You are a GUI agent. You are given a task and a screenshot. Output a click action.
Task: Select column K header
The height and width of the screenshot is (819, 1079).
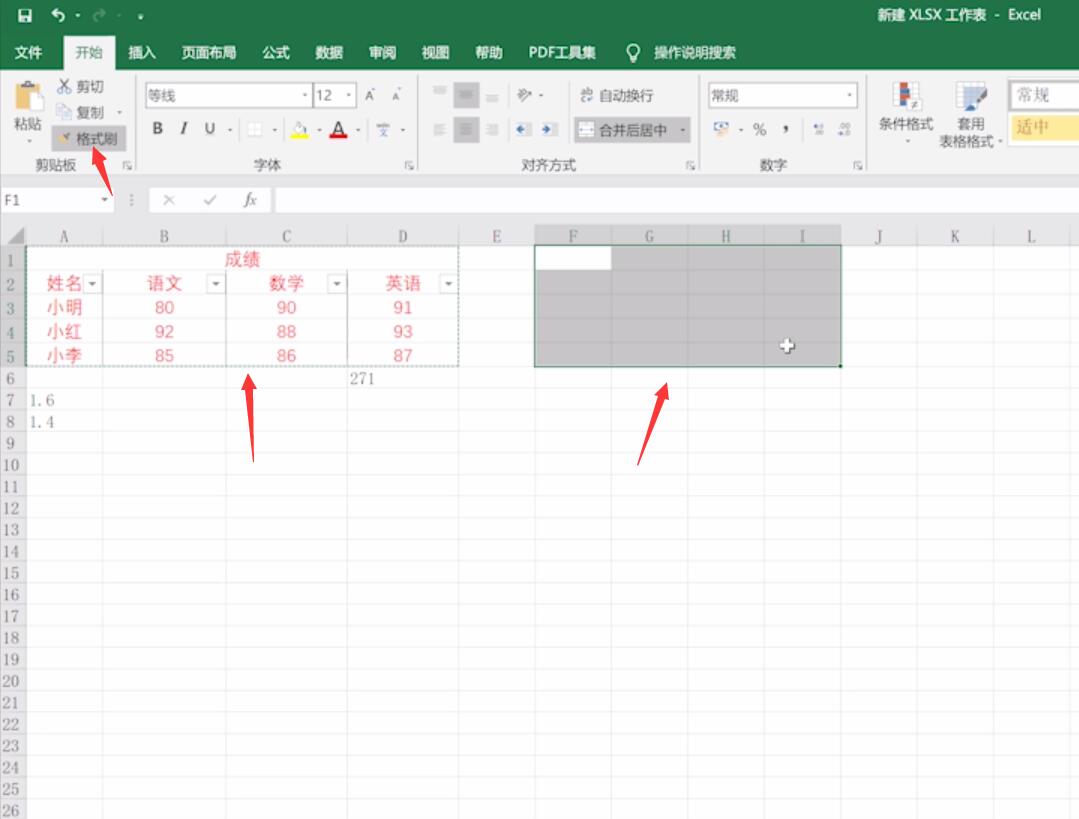955,236
